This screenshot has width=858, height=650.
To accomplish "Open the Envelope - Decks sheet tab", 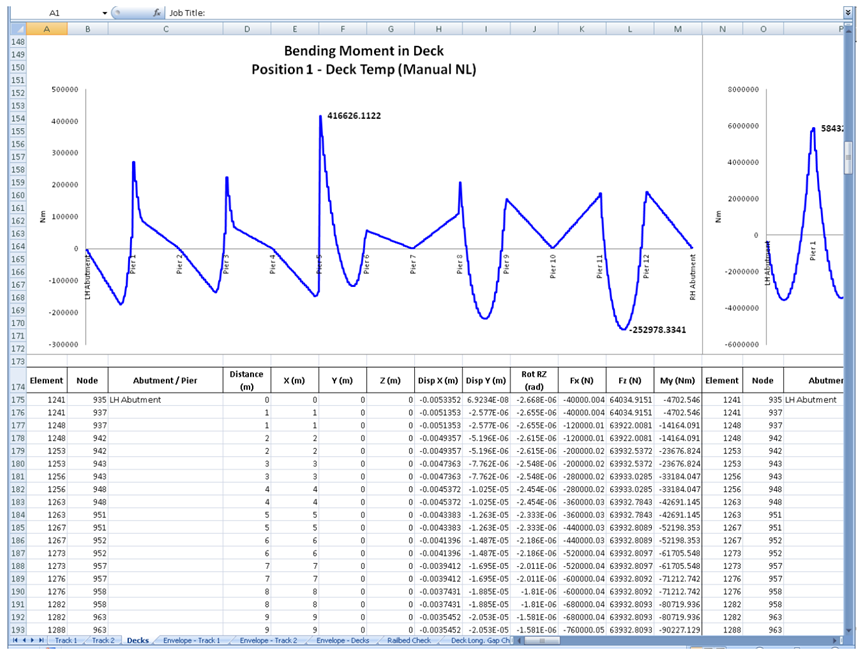I will click(341, 640).
